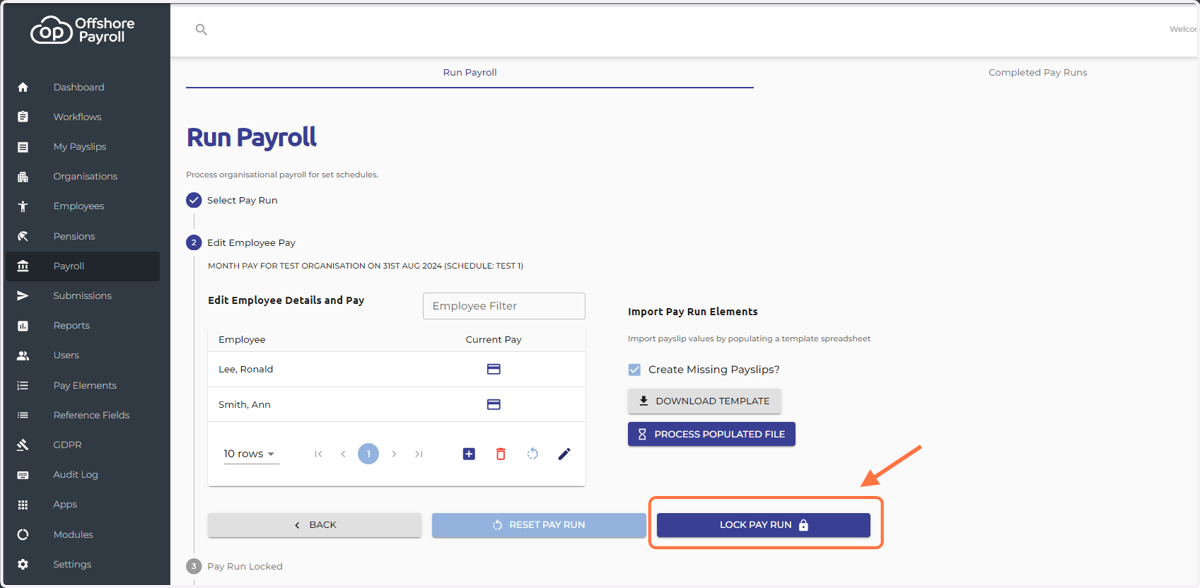1200x588 pixels.
Task: Click into the Employee Filter field
Action: (x=504, y=306)
